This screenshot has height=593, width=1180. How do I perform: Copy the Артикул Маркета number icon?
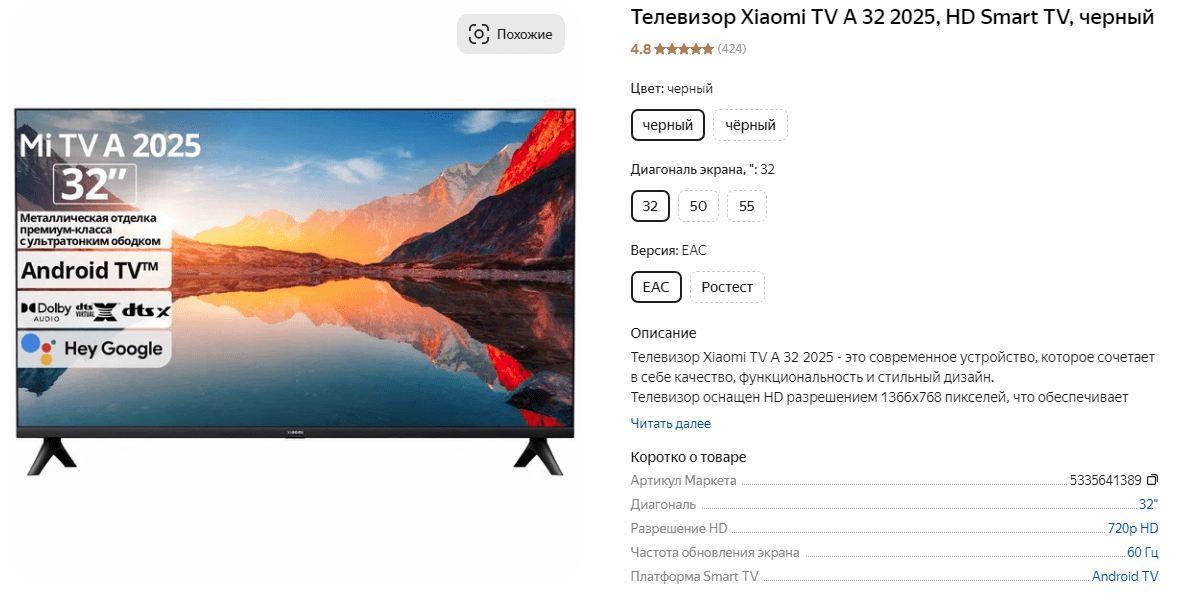[1152, 480]
